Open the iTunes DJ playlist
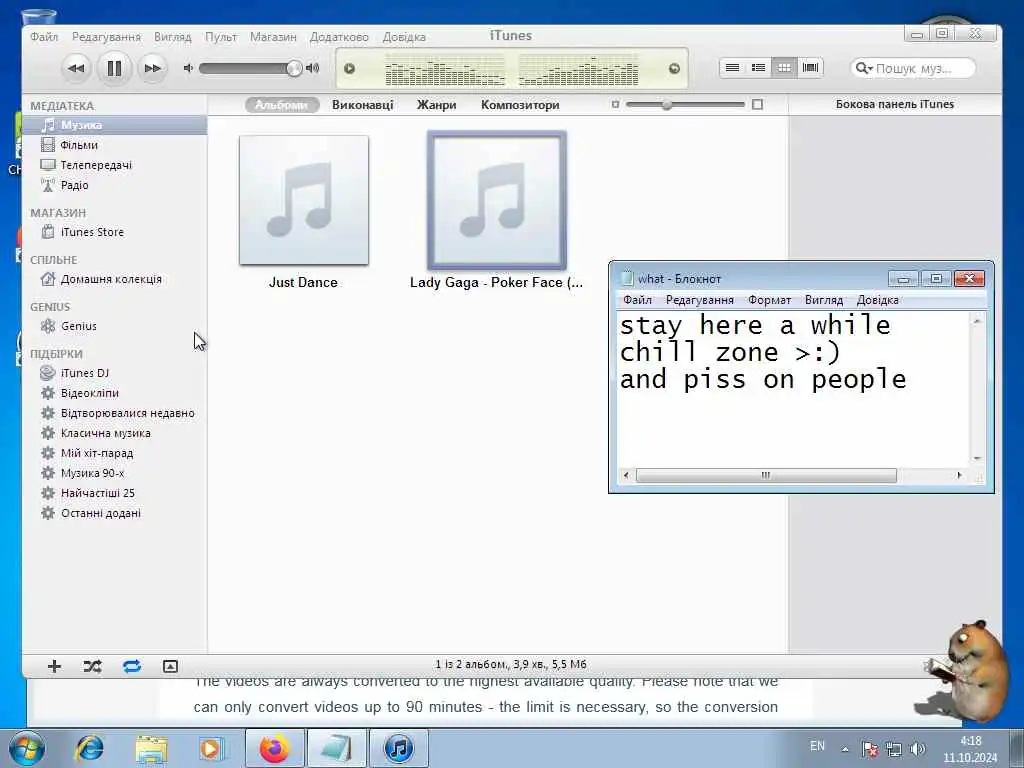Viewport: 1024px width, 768px height. (x=115, y=373)
